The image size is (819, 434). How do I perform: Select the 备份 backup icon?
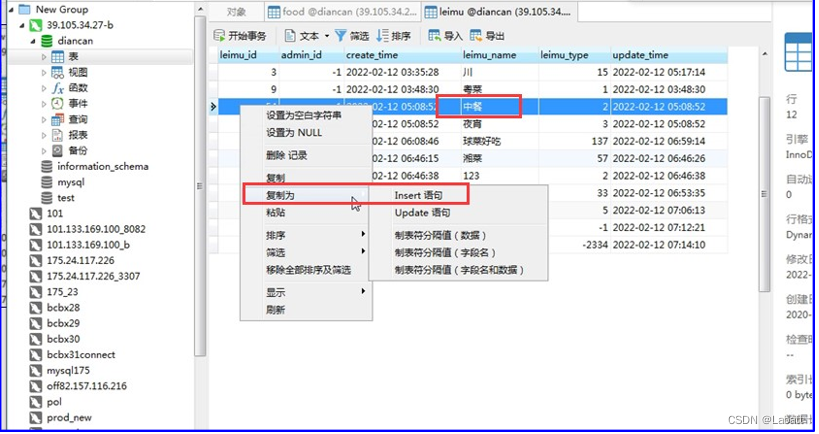click(57, 150)
